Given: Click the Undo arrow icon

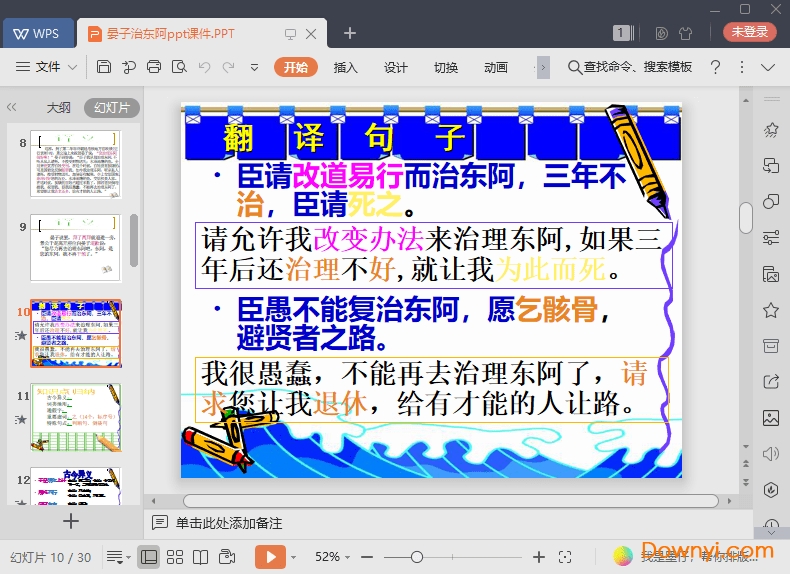Looking at the screenshot, I should tap(204, 67).
